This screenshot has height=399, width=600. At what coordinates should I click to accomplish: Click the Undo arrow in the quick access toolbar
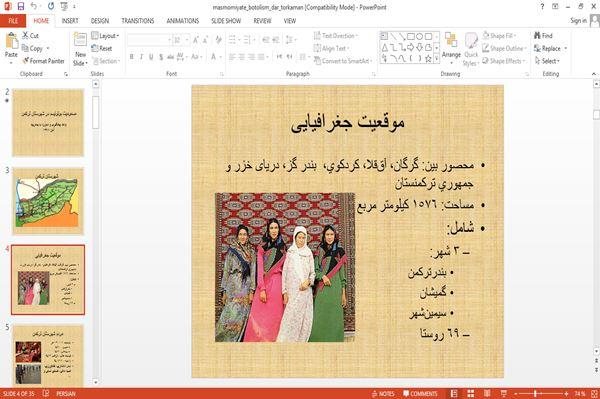[x=34, y=6]
